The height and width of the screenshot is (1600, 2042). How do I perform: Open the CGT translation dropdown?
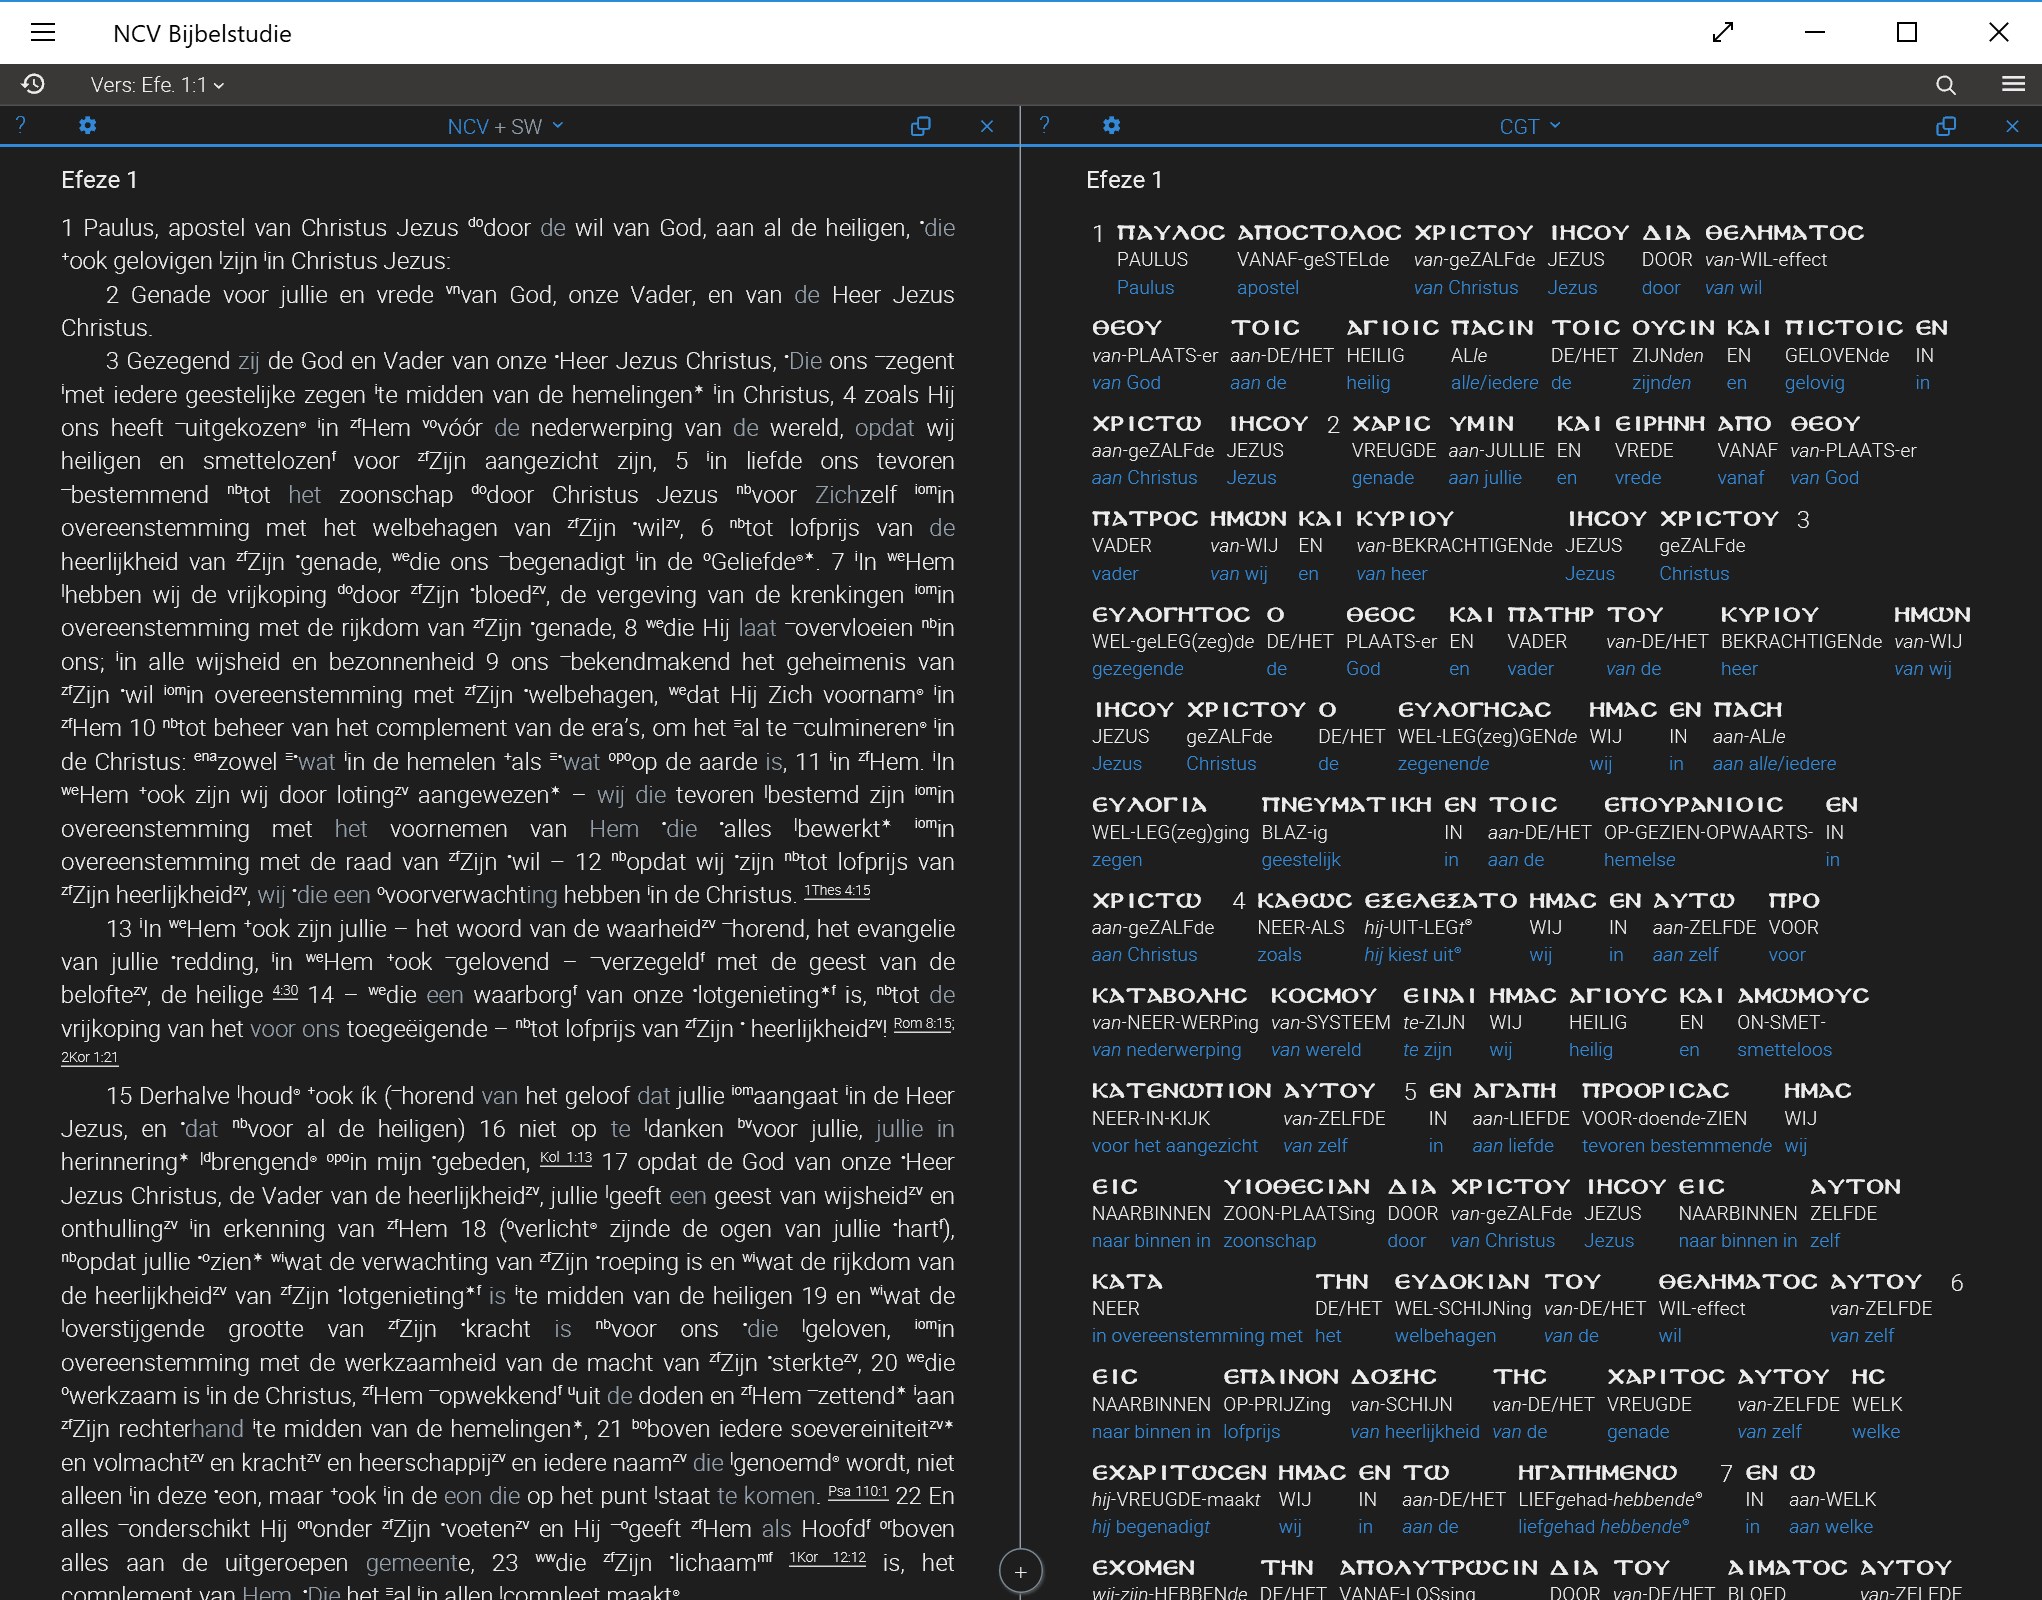(1529, 126)
